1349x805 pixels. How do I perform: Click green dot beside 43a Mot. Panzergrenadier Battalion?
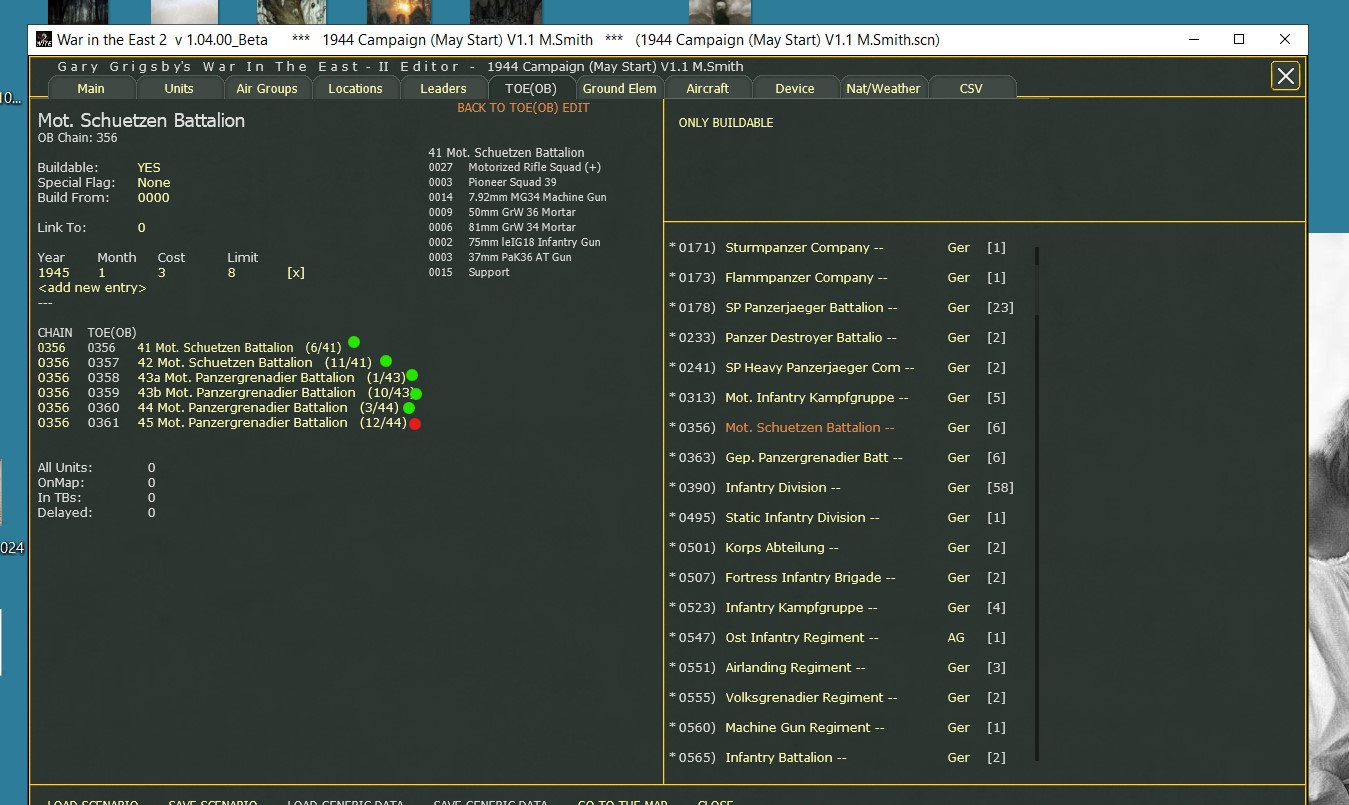tap(412, 376)
